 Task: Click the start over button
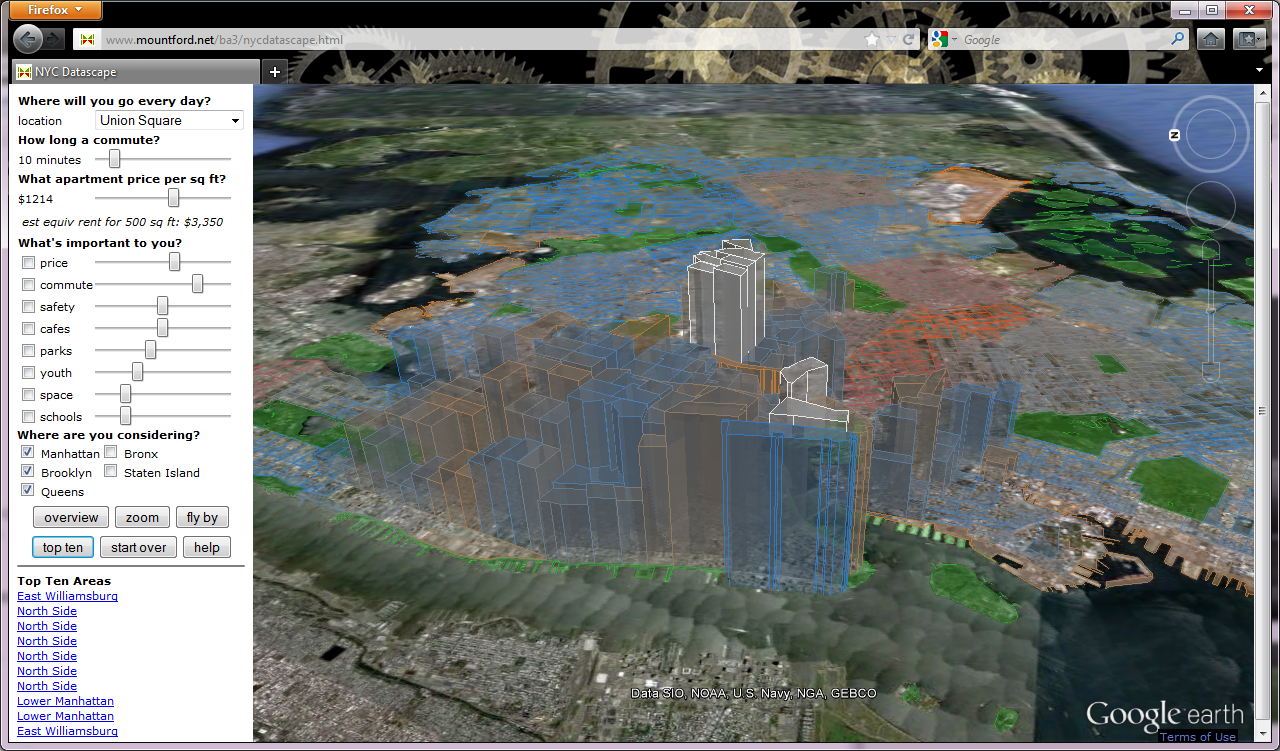[x=139, y=547]
